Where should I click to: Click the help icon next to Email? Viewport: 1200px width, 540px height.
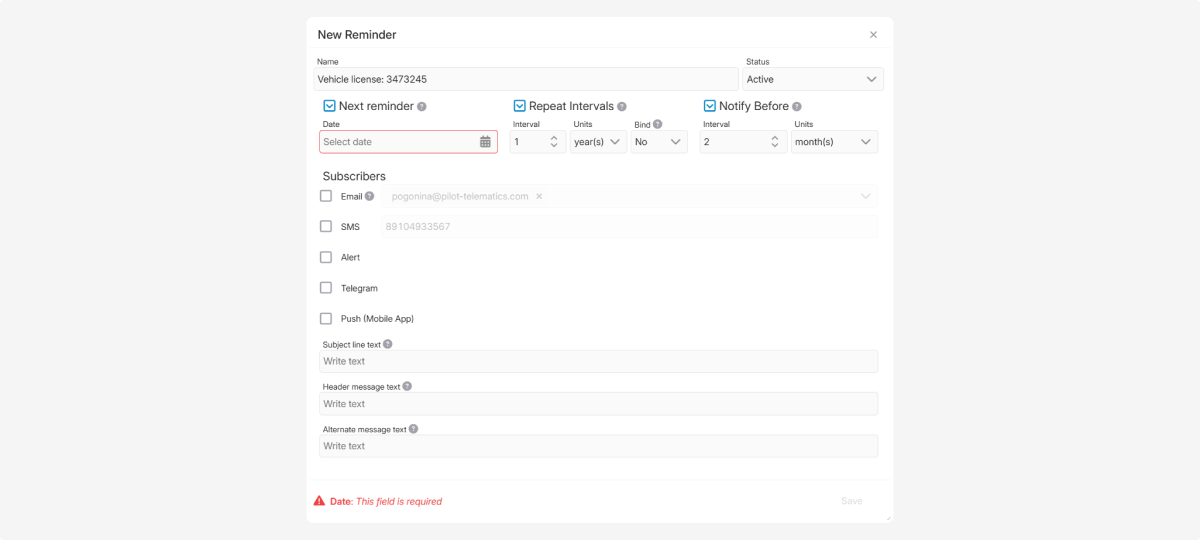pyautogui.click(x=369, y=197)
